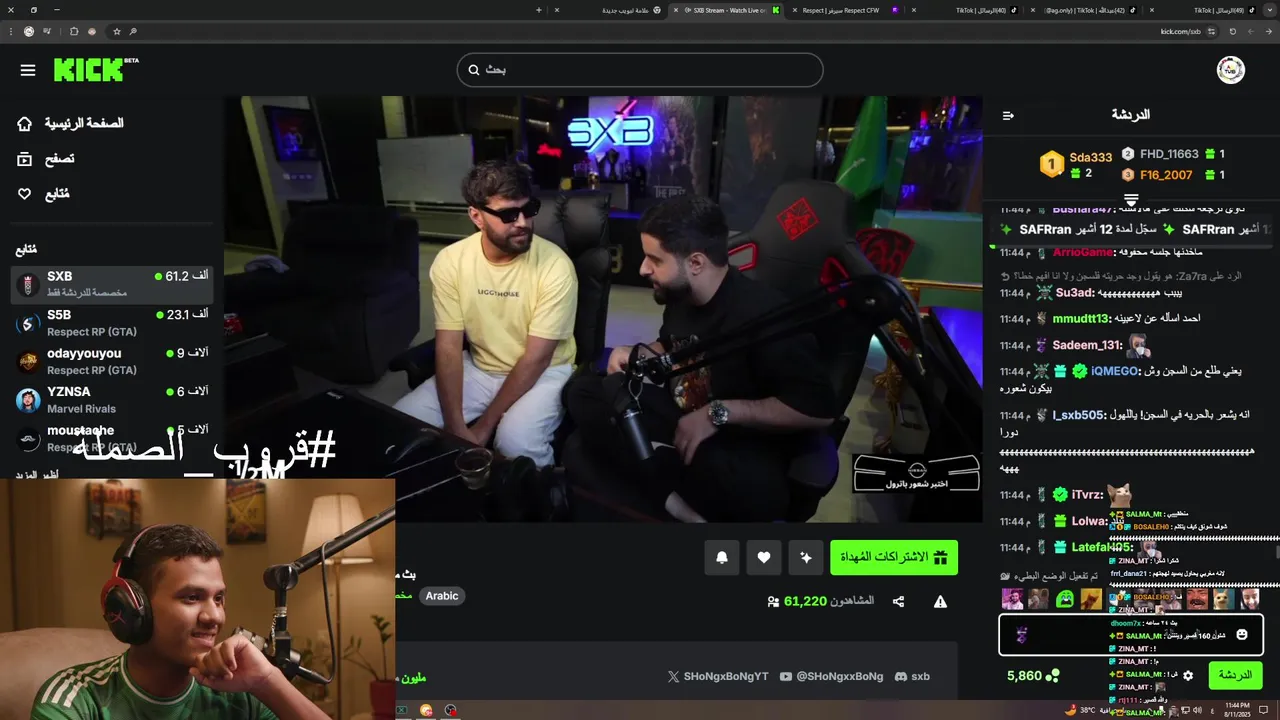
Task: Click the browser bookmark star icon
Action: click(117, 31)
